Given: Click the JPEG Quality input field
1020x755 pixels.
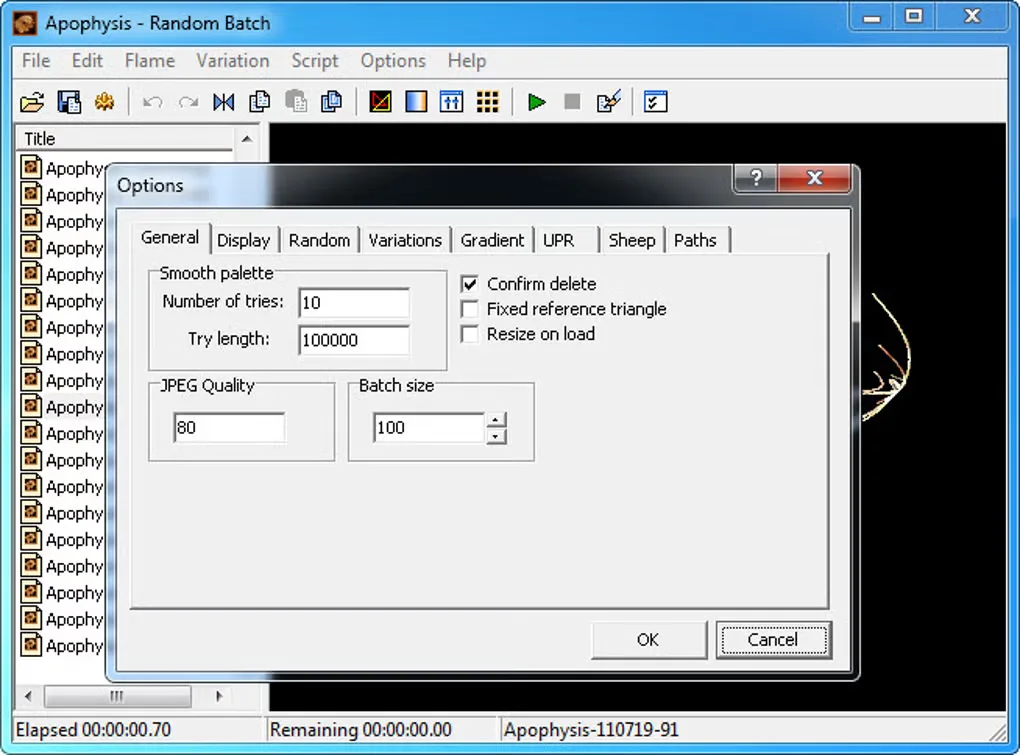Looking at the screenshot, I should [x=229, y=428].
